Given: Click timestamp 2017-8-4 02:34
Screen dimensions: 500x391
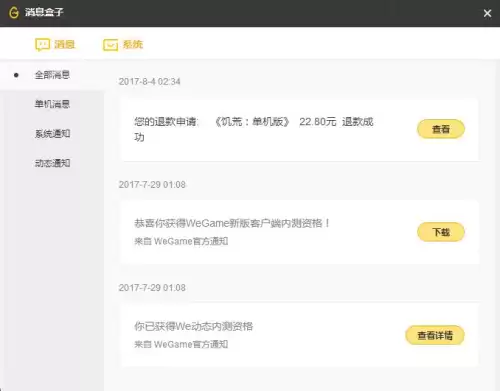Looking at the screenshot, I should (x=149, y=81).
